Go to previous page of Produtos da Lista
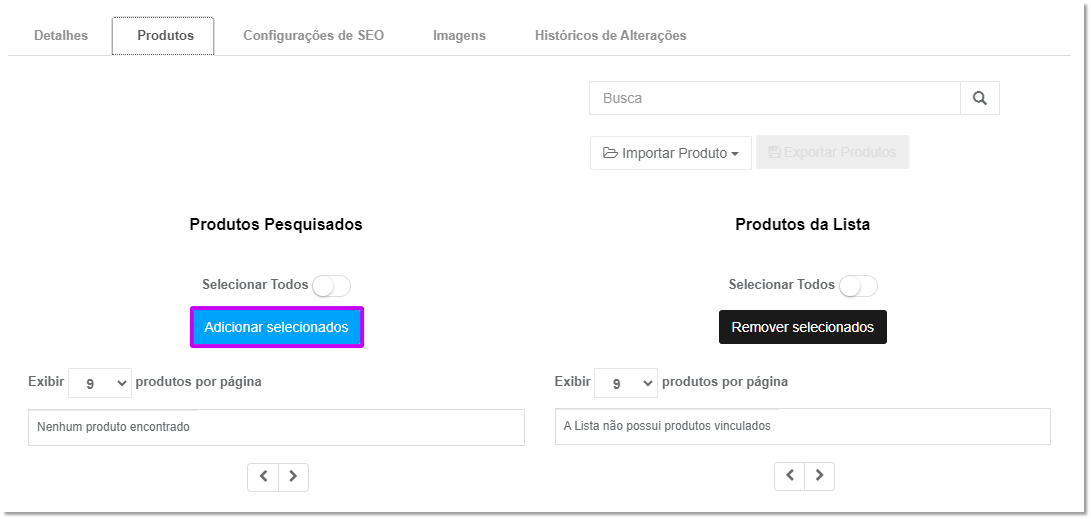This screenshot has height=519, width=1091. coord(790,476)
